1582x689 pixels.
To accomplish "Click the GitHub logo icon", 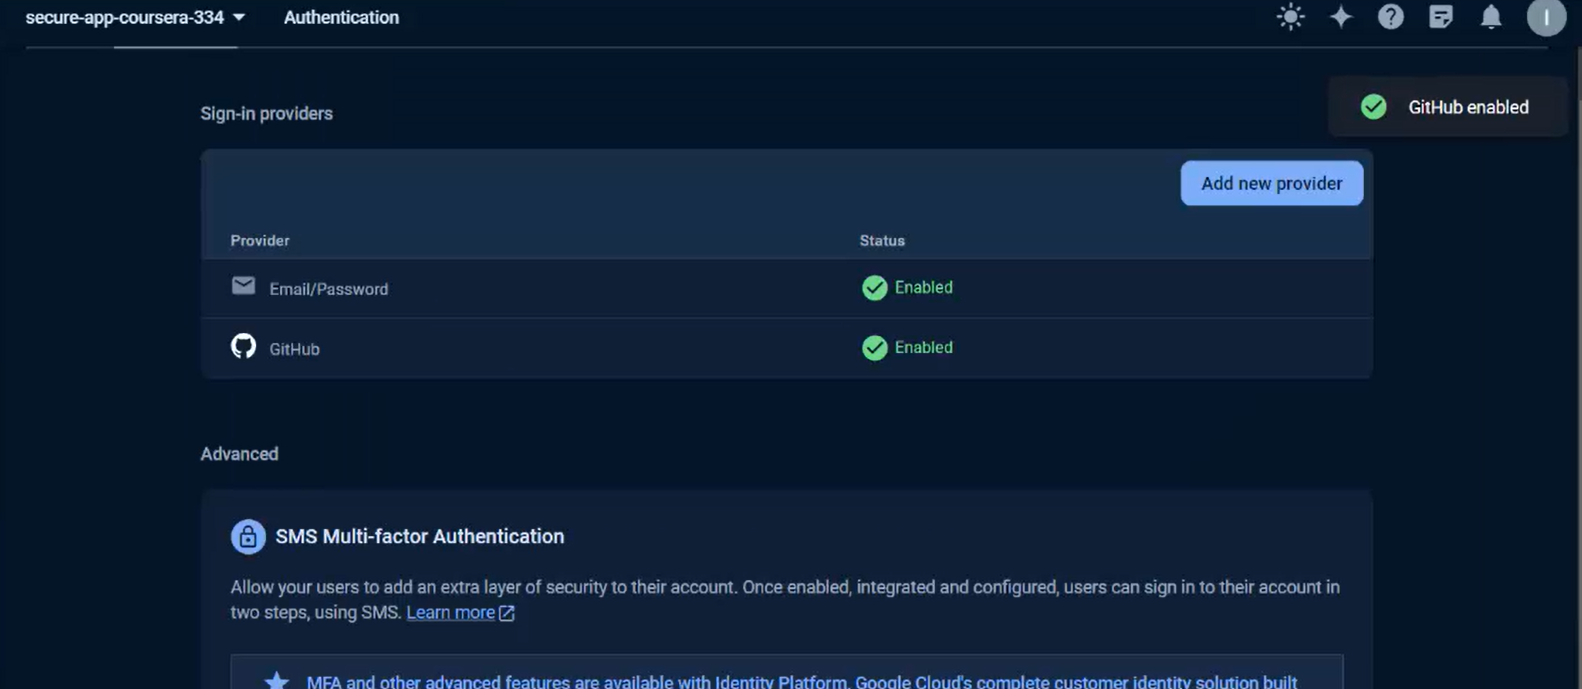I will point(243,347).
